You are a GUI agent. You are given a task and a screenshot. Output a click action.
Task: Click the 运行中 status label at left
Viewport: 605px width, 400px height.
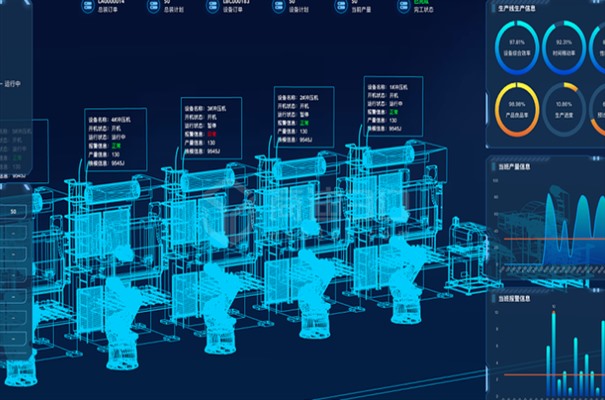pos(13,84)
